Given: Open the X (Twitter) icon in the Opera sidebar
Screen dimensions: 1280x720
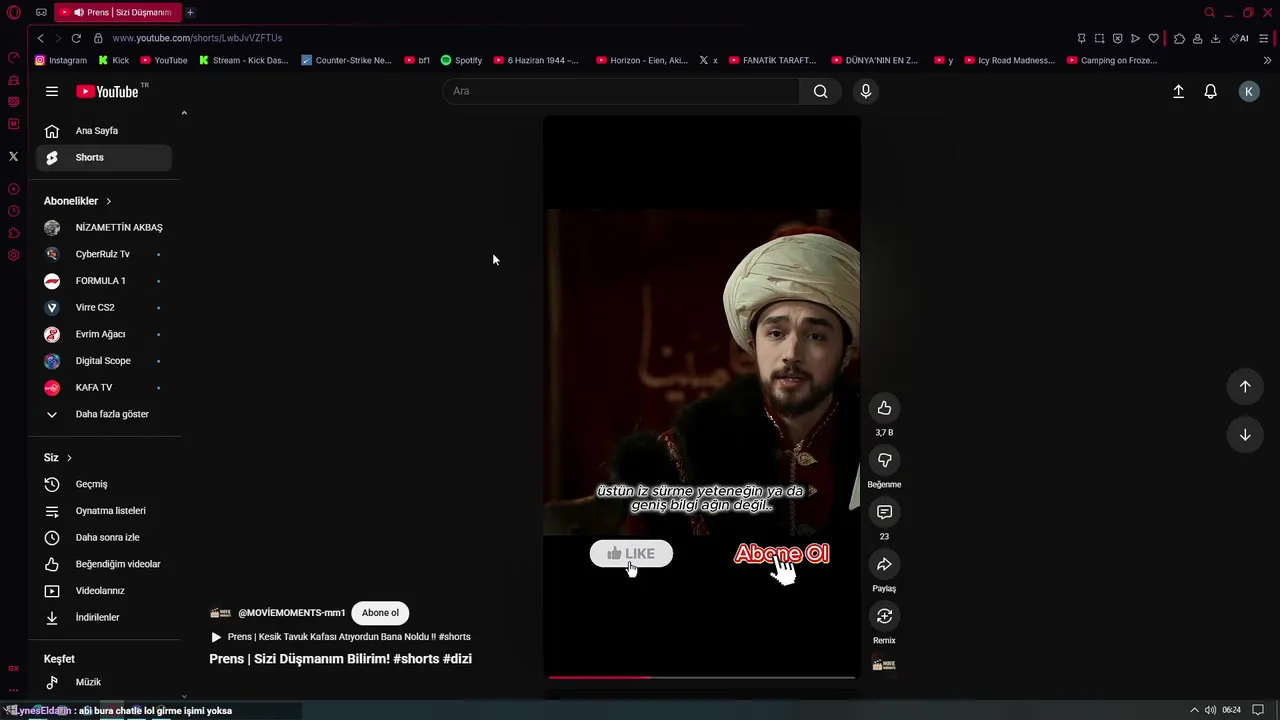Looking at the screenshot, I should (x=13, y=156).
